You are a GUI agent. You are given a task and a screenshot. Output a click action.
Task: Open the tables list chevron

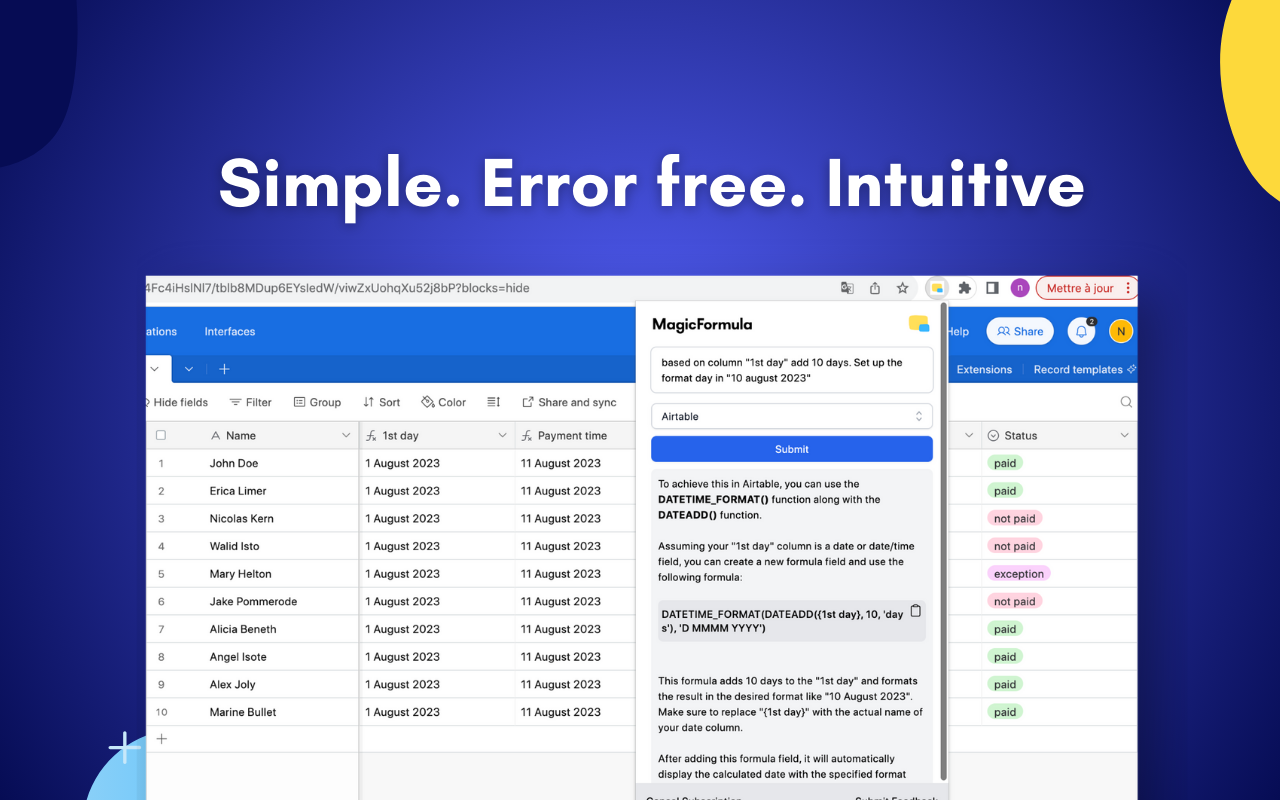click(189, 369)
